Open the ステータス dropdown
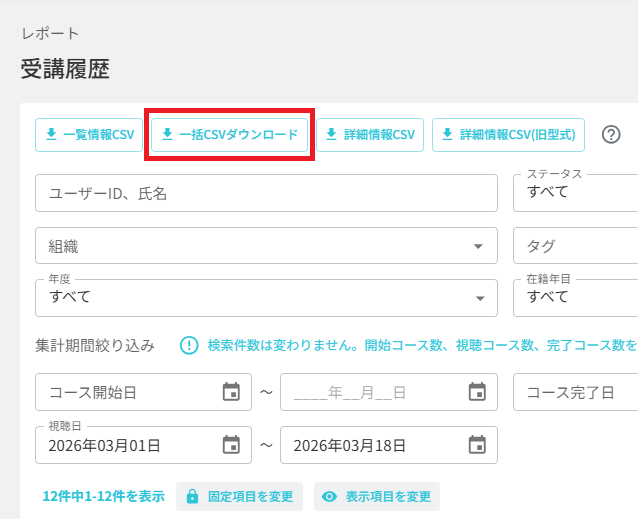 (576, 193)
